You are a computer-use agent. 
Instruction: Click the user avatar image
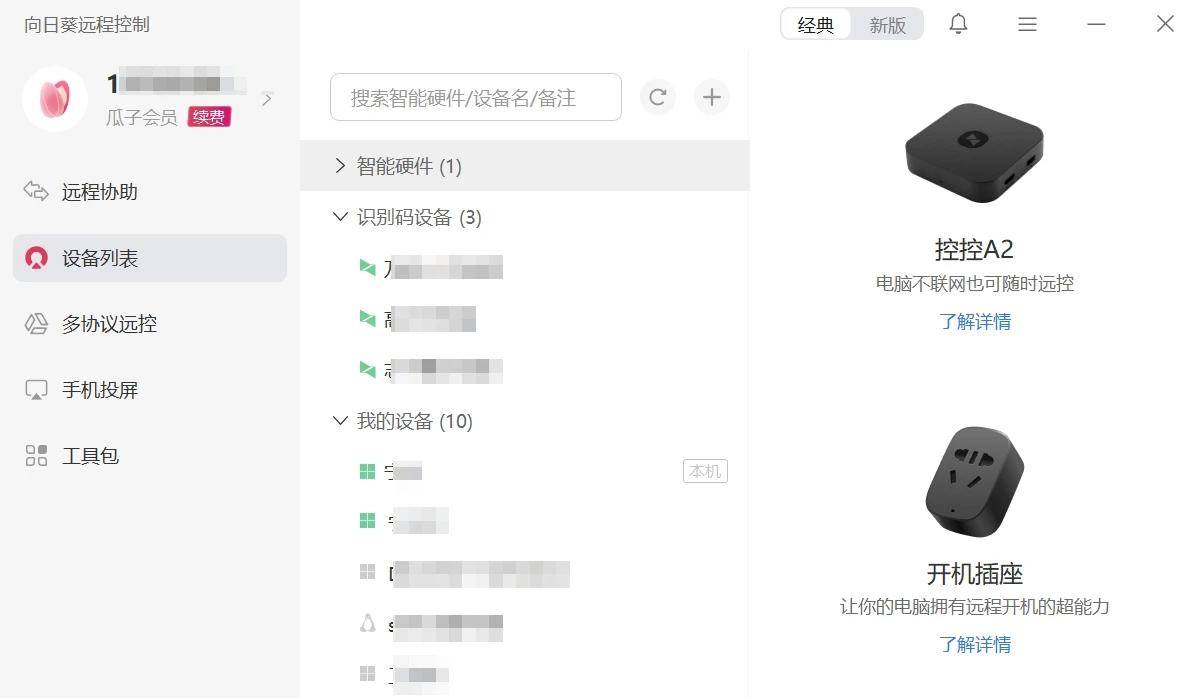pyautogui.click(x=54, y=98)
